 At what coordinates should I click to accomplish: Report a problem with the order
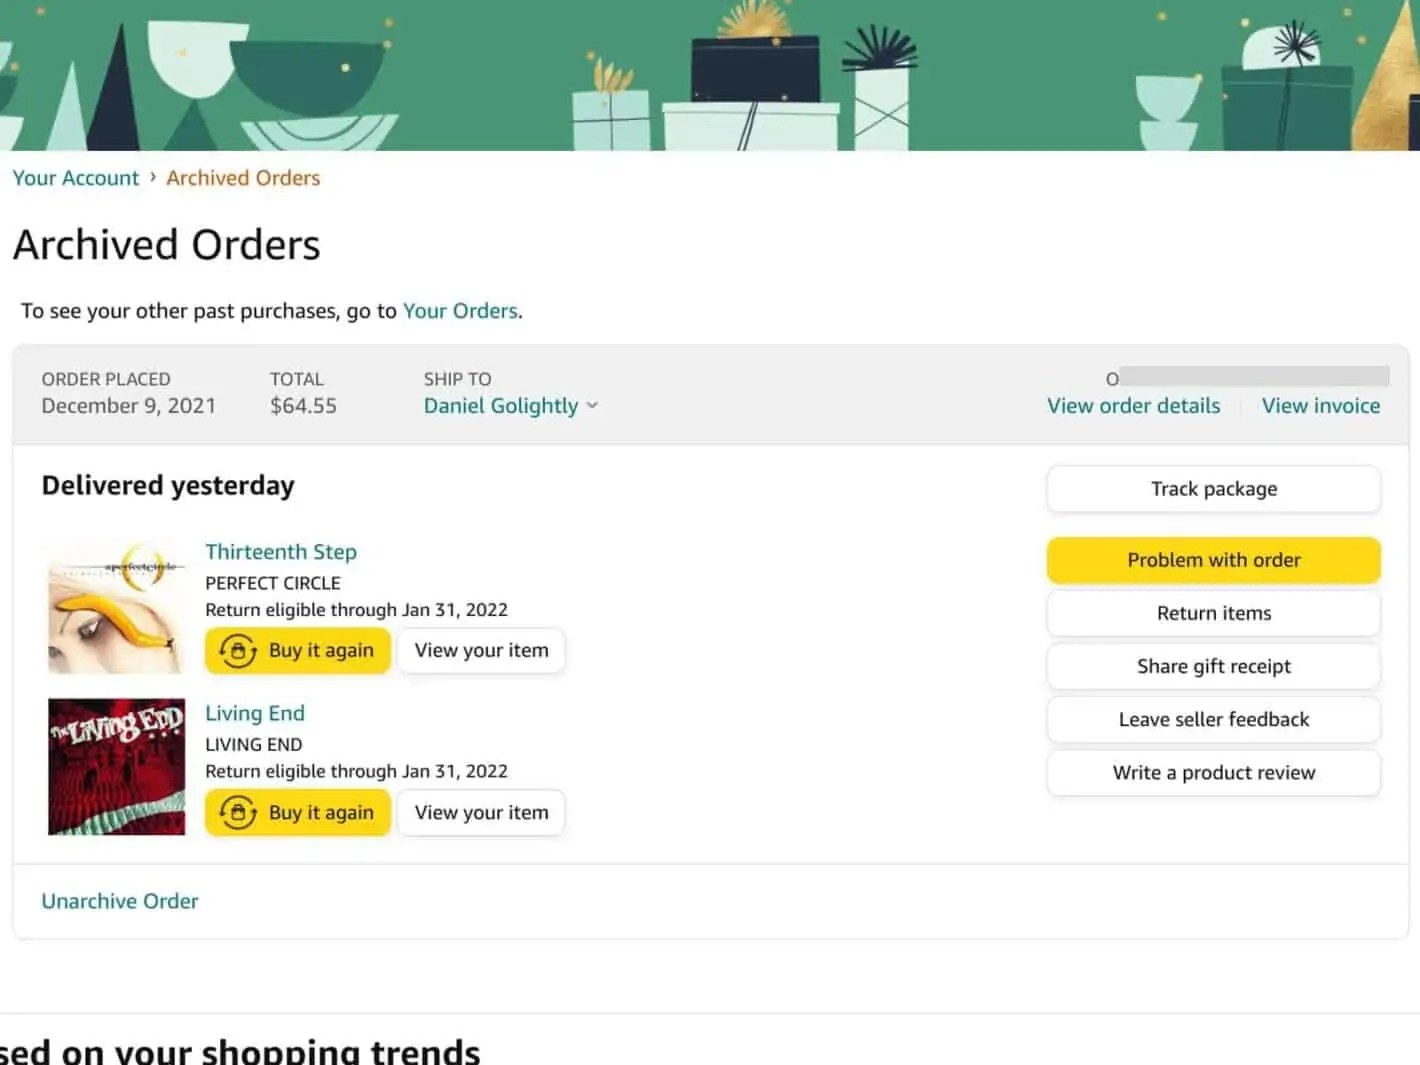click(x=1212, y=560)
